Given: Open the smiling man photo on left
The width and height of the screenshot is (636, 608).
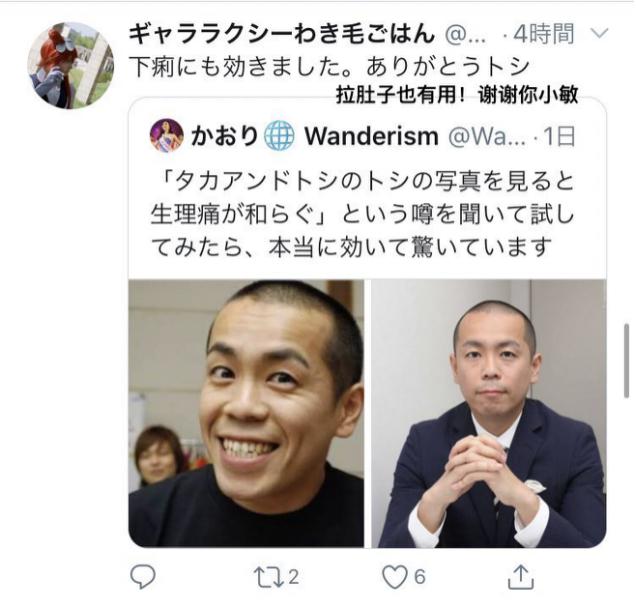Looking at the screenshot, I should click(246, 413).
